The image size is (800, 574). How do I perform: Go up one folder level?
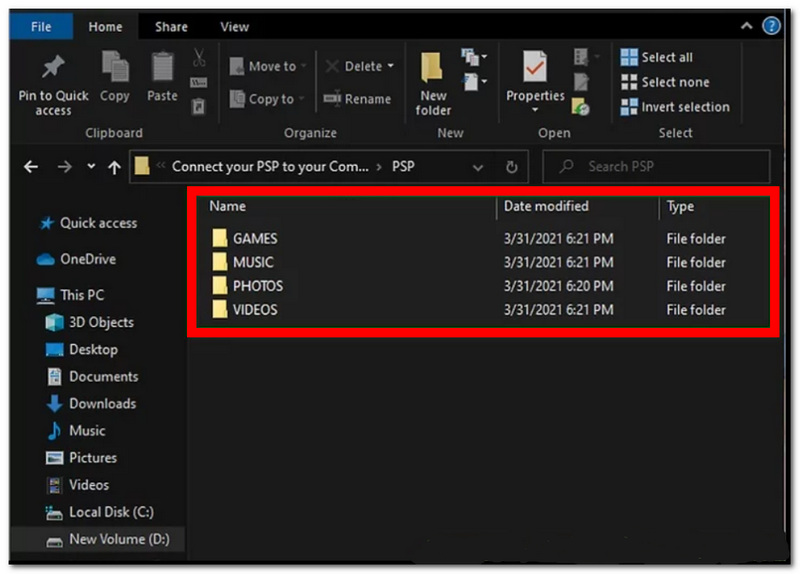tap(114, 167)
